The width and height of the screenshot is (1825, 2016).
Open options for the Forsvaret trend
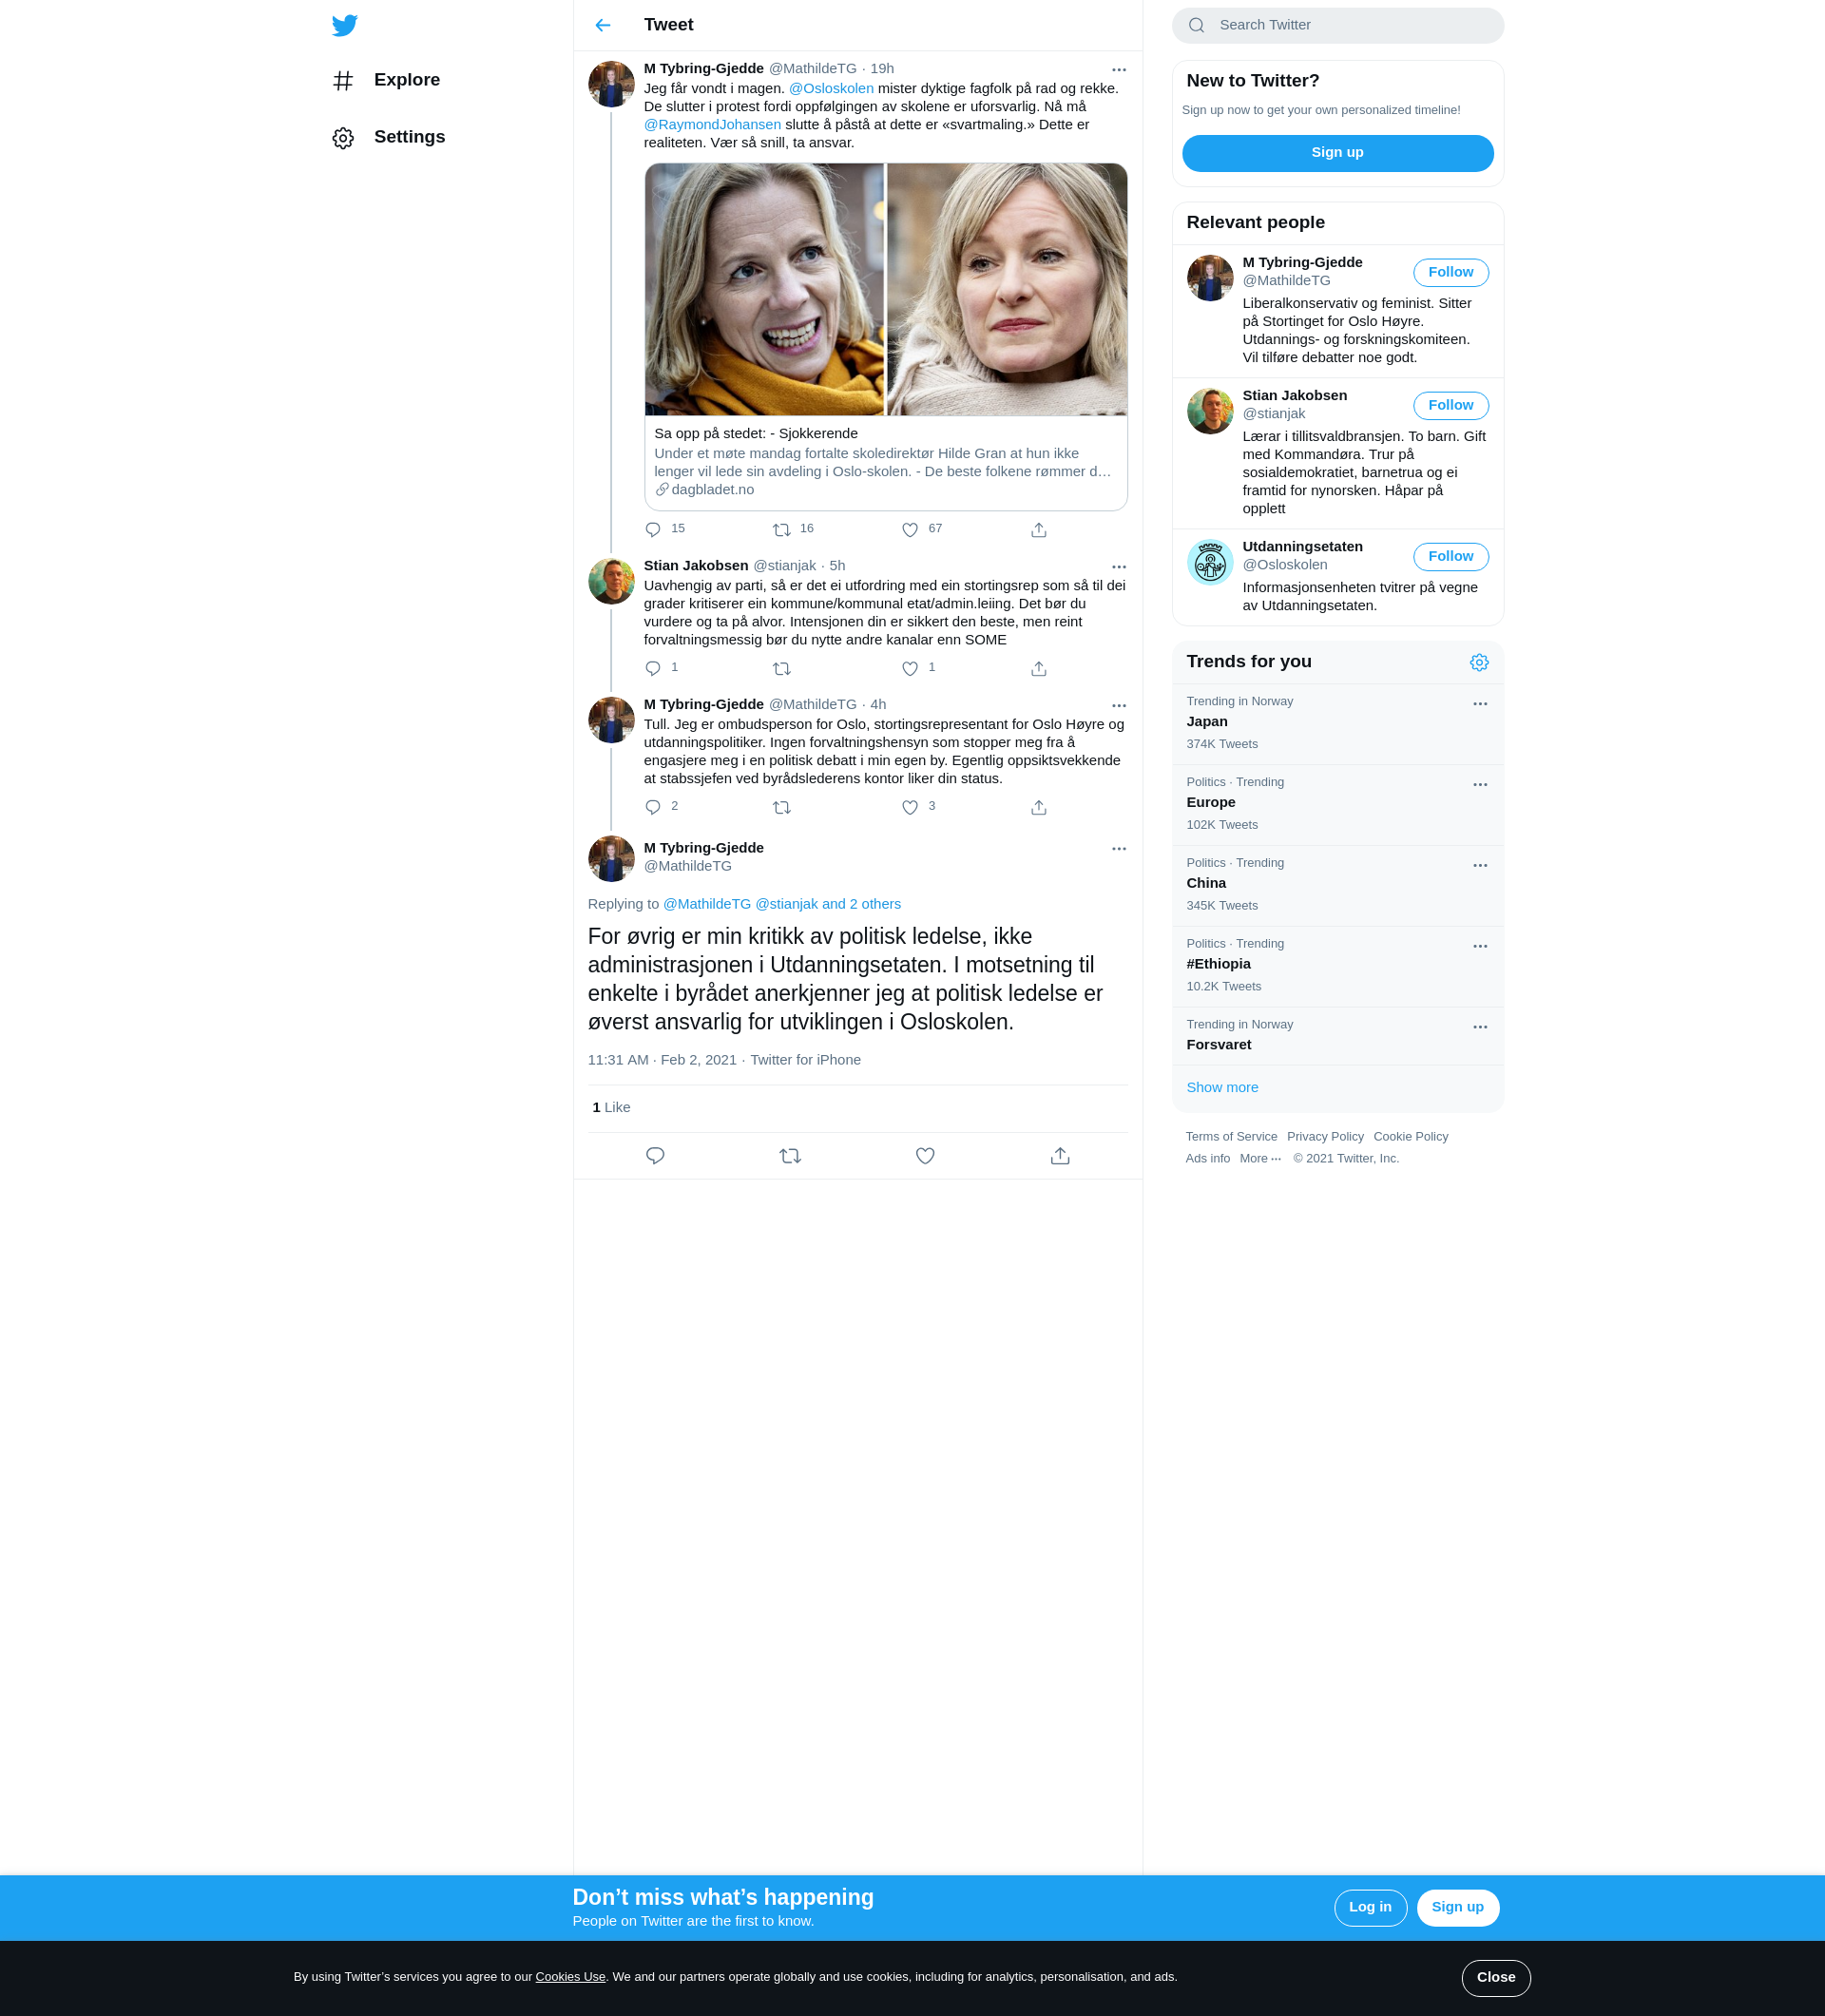(x=1479, y=1027)
